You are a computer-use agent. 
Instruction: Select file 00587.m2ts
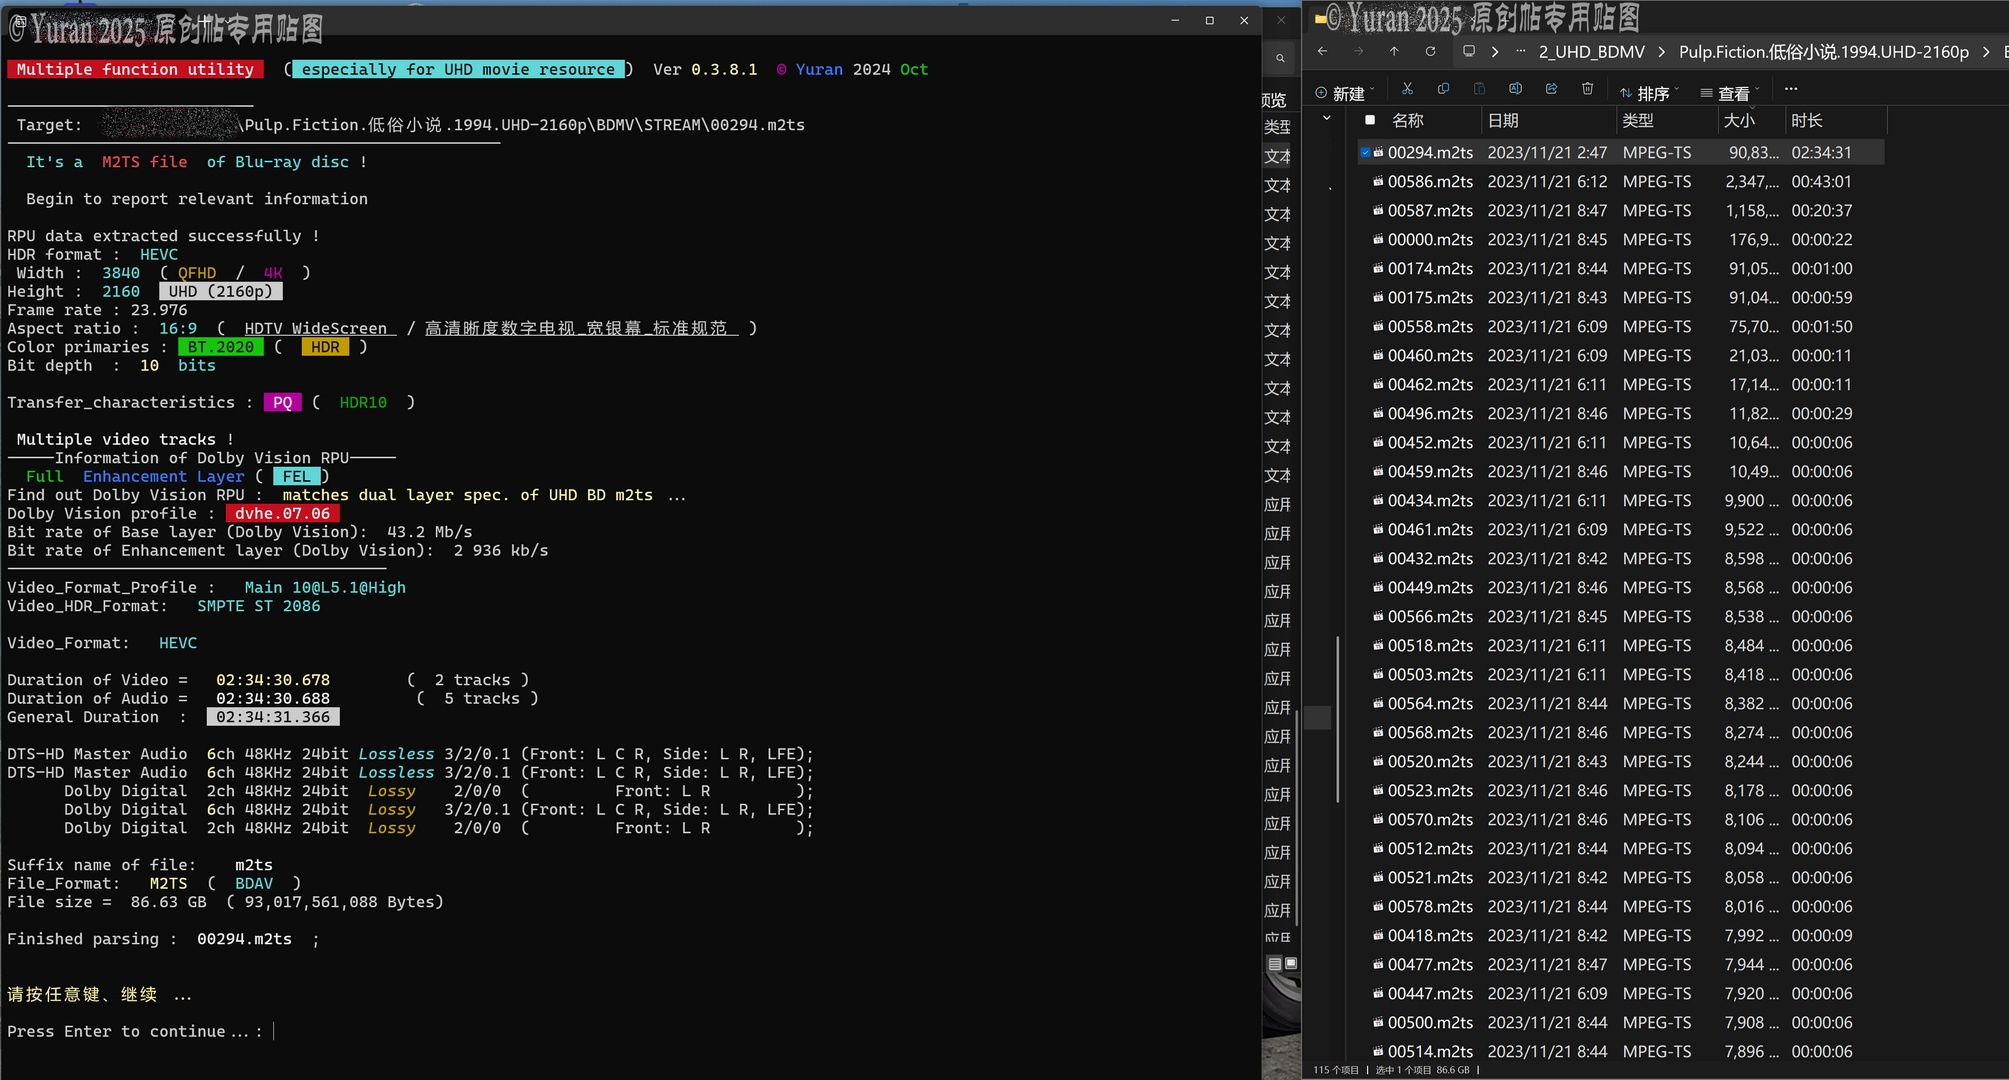point(1430,211)
